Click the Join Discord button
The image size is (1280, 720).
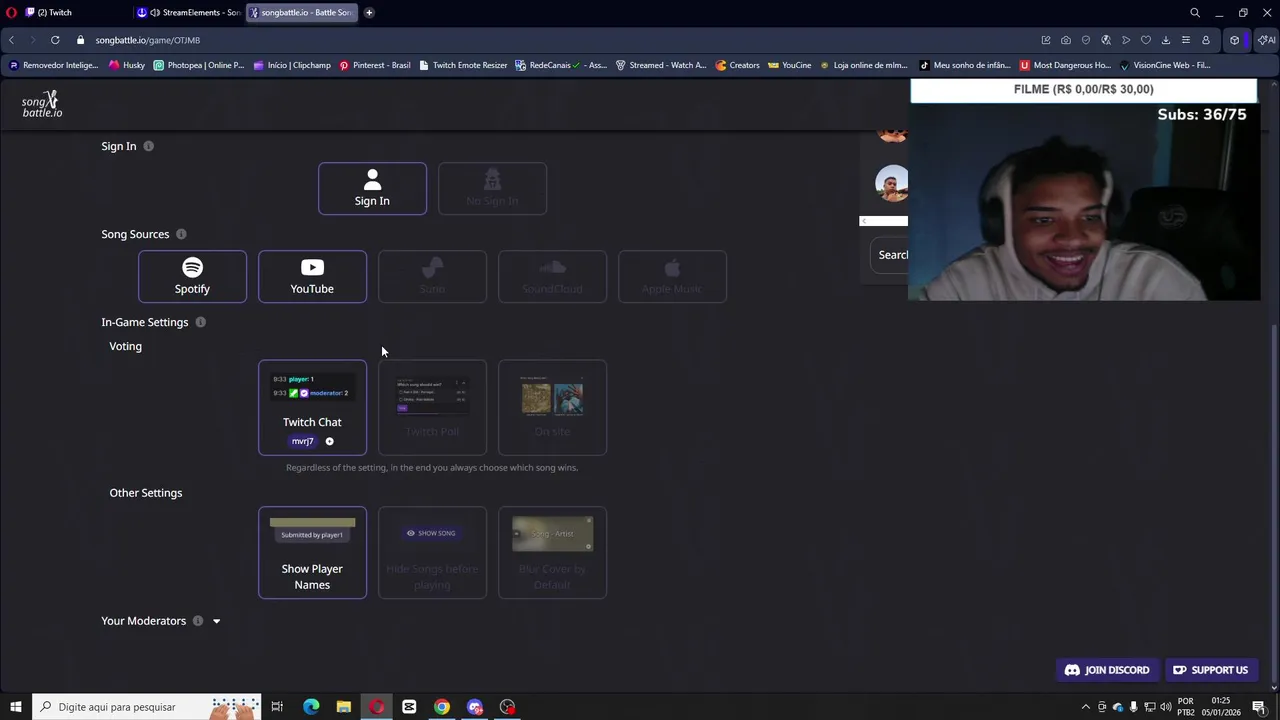point(1107,670)
